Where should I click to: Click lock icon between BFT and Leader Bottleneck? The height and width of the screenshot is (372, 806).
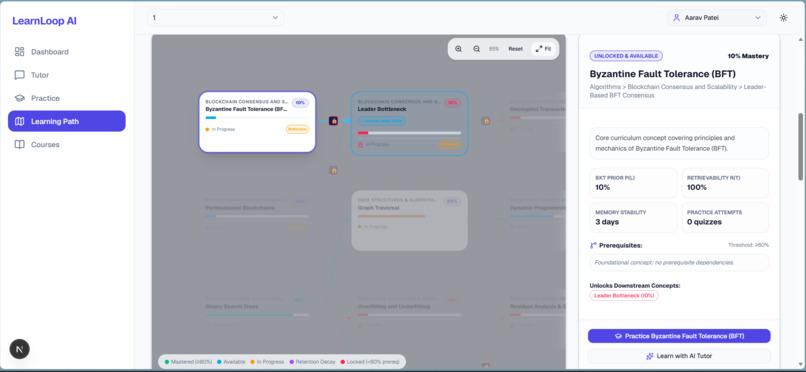pos(334,121)
